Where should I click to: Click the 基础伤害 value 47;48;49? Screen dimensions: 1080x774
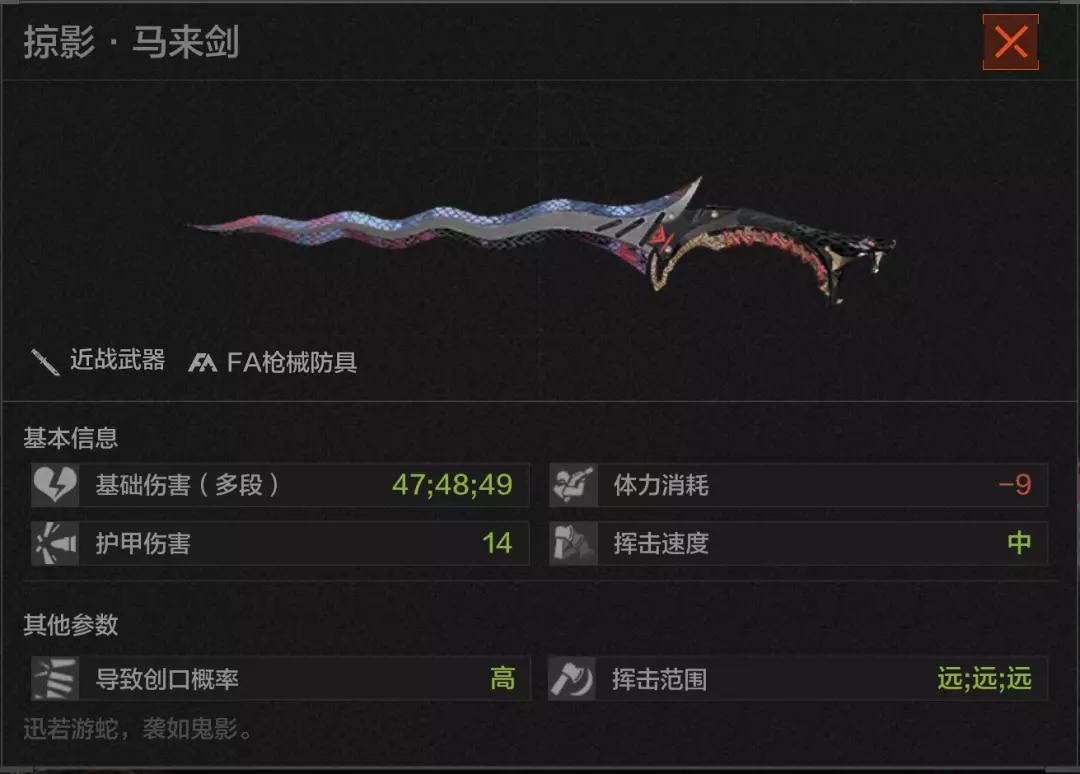453,485
